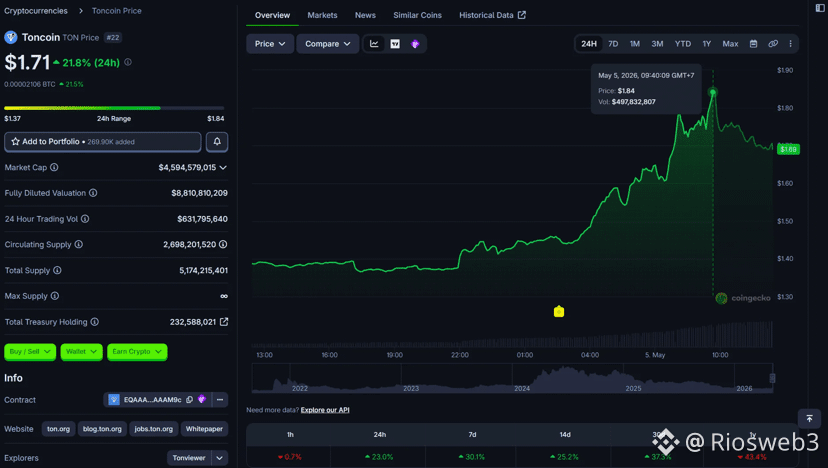The height and width of the screenshot is (468, 828).
Task: Open the calendar date range picker
Action: pos(754,44)
